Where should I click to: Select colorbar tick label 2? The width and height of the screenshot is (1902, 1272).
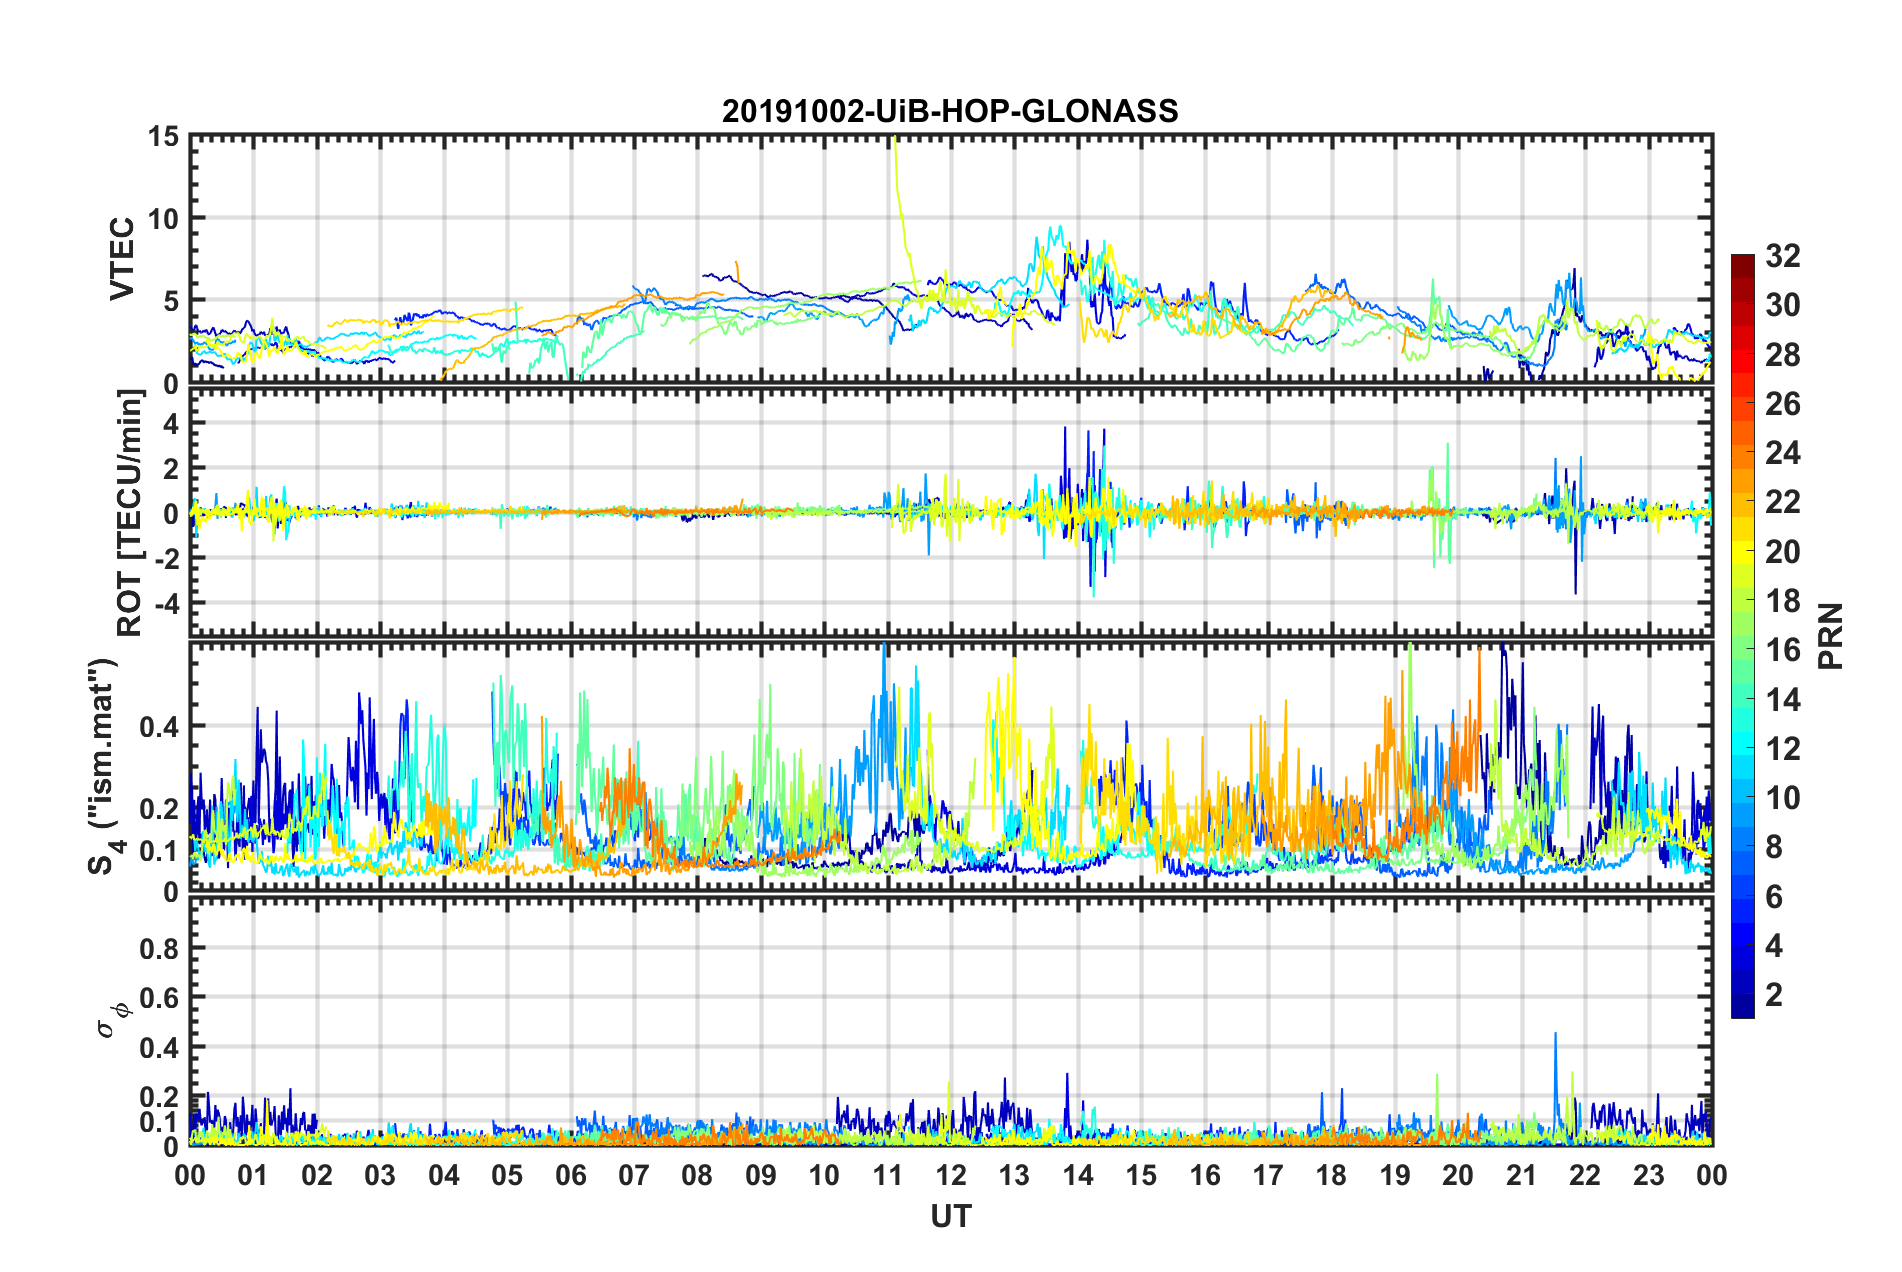coord(1774,995)
